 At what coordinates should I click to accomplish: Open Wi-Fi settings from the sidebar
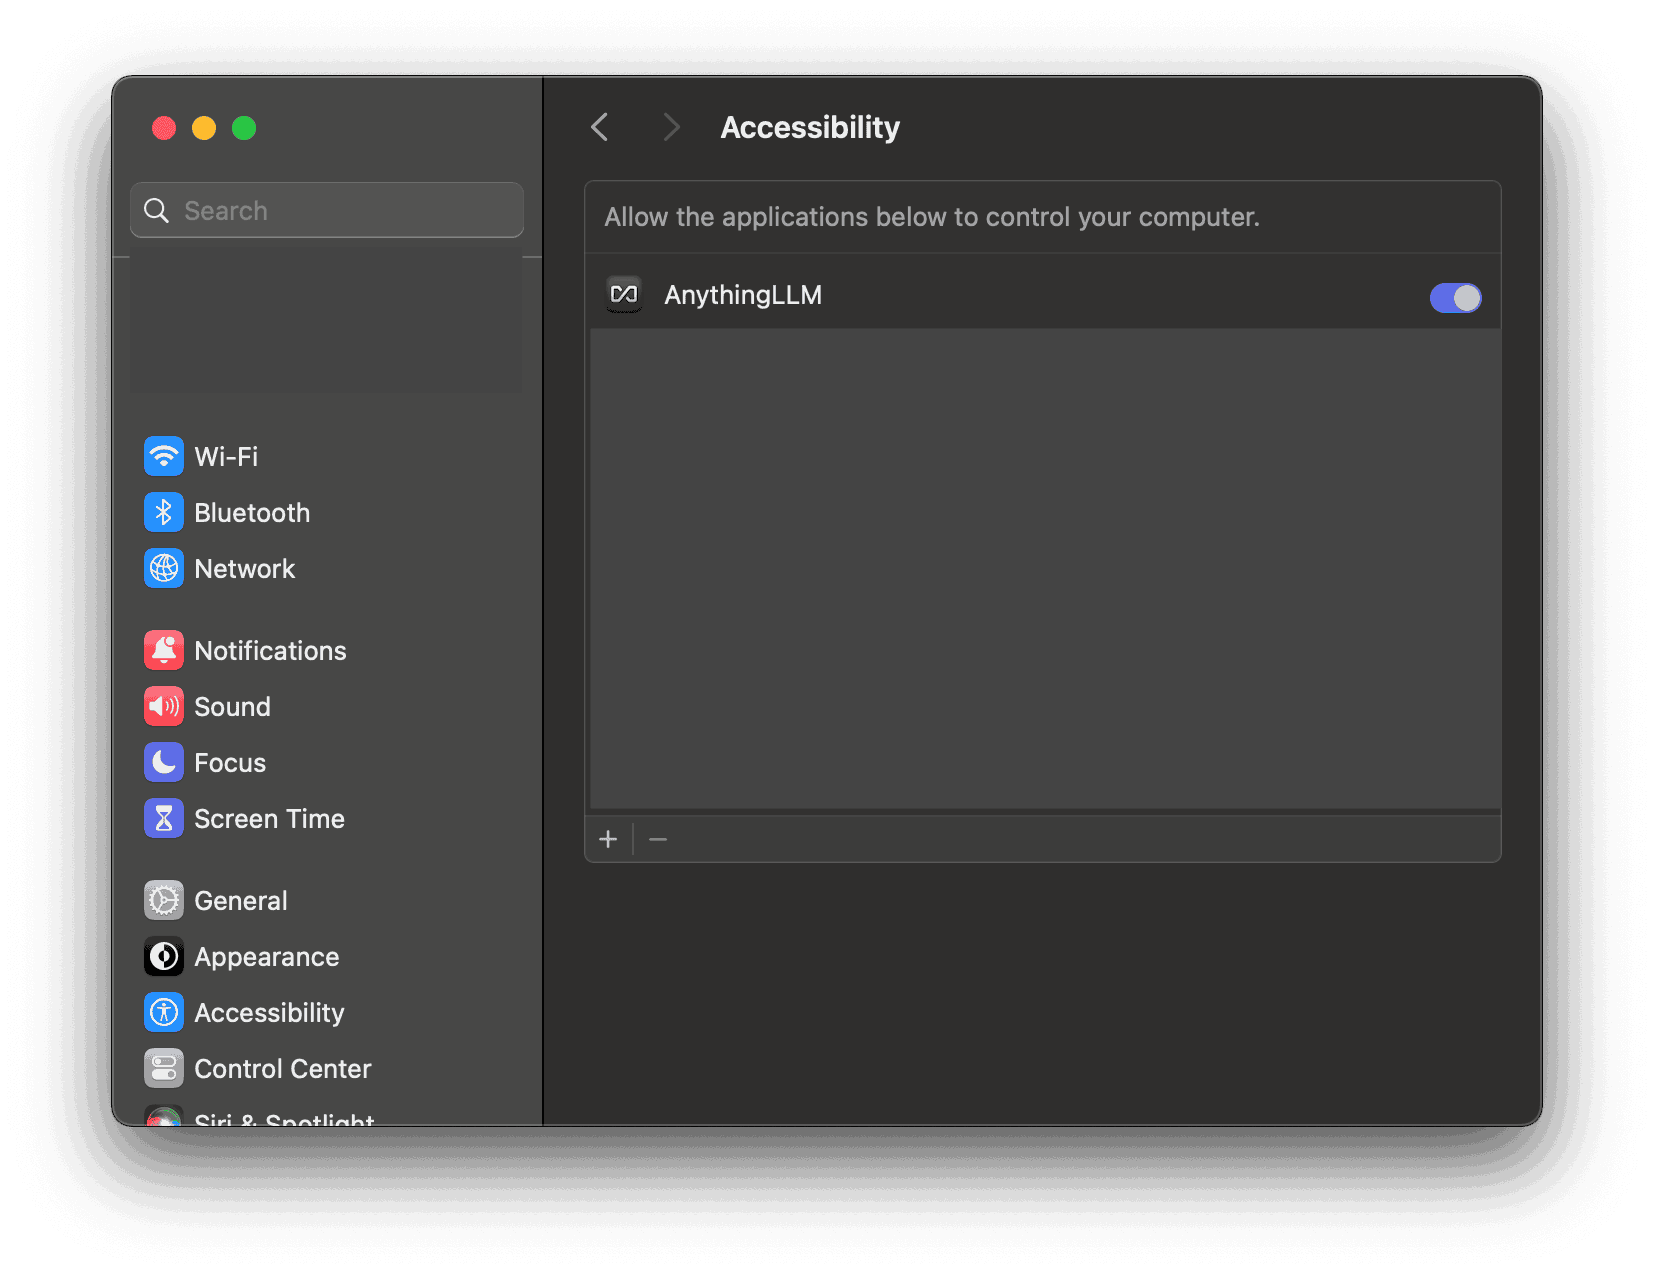point(227,456)
